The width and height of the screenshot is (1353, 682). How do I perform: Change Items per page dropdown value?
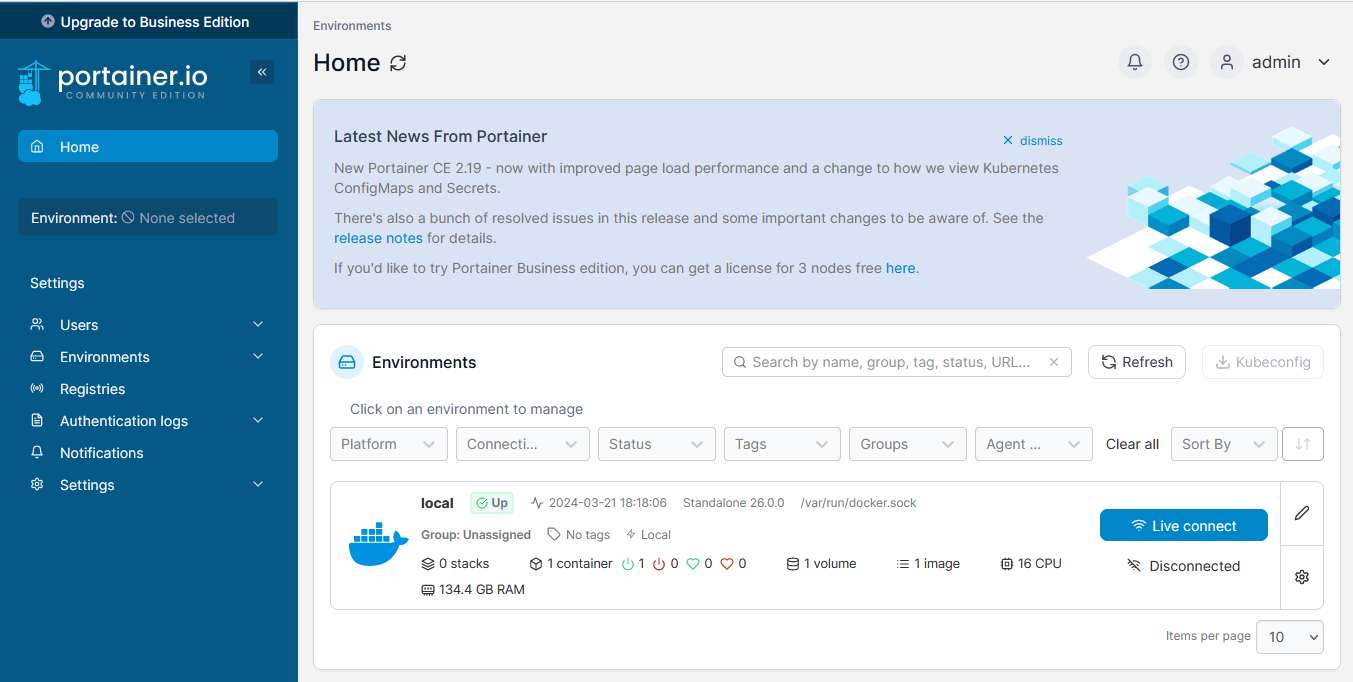pos(1291,637)
